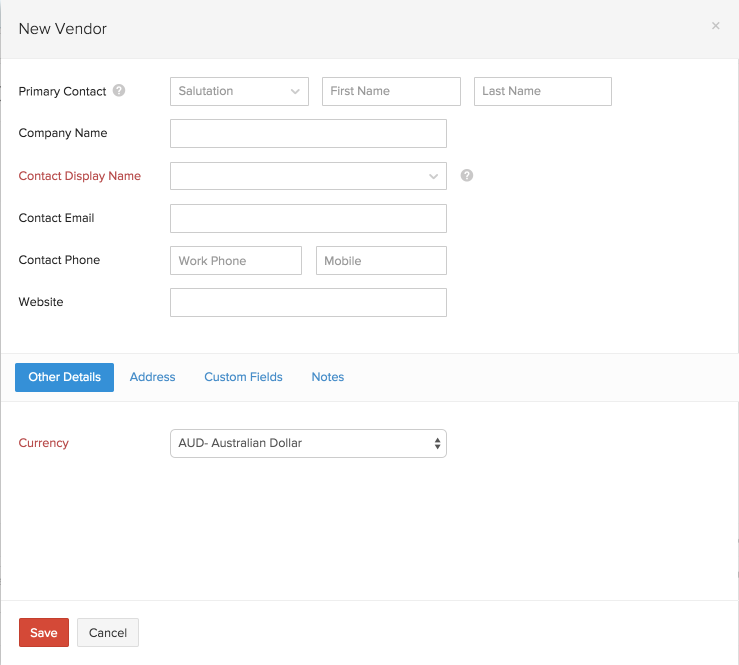The width and height of the screenshot is (739, 665).
Task: Click the Contact Email input
Action: pyautogui.click(x=308, y=218)
